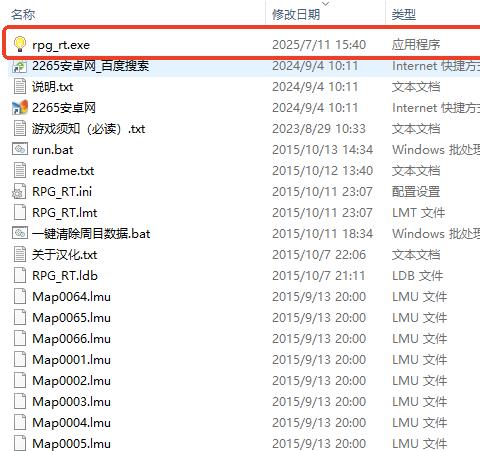
Task: Sort by the 类型 column header
Action: click(x=404, y=14)
